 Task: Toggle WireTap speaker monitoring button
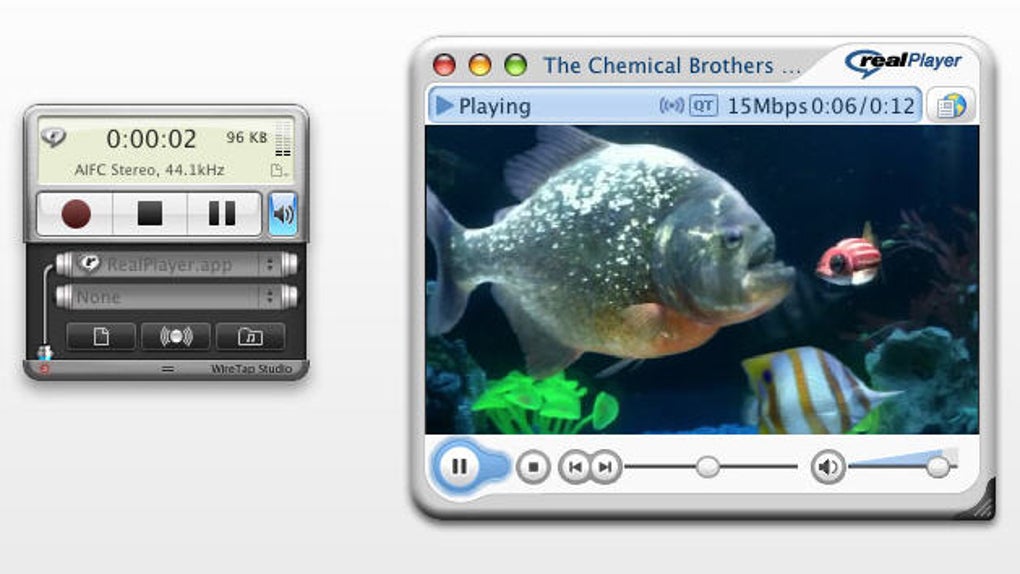pyautogui.click(x=283, y=213)
